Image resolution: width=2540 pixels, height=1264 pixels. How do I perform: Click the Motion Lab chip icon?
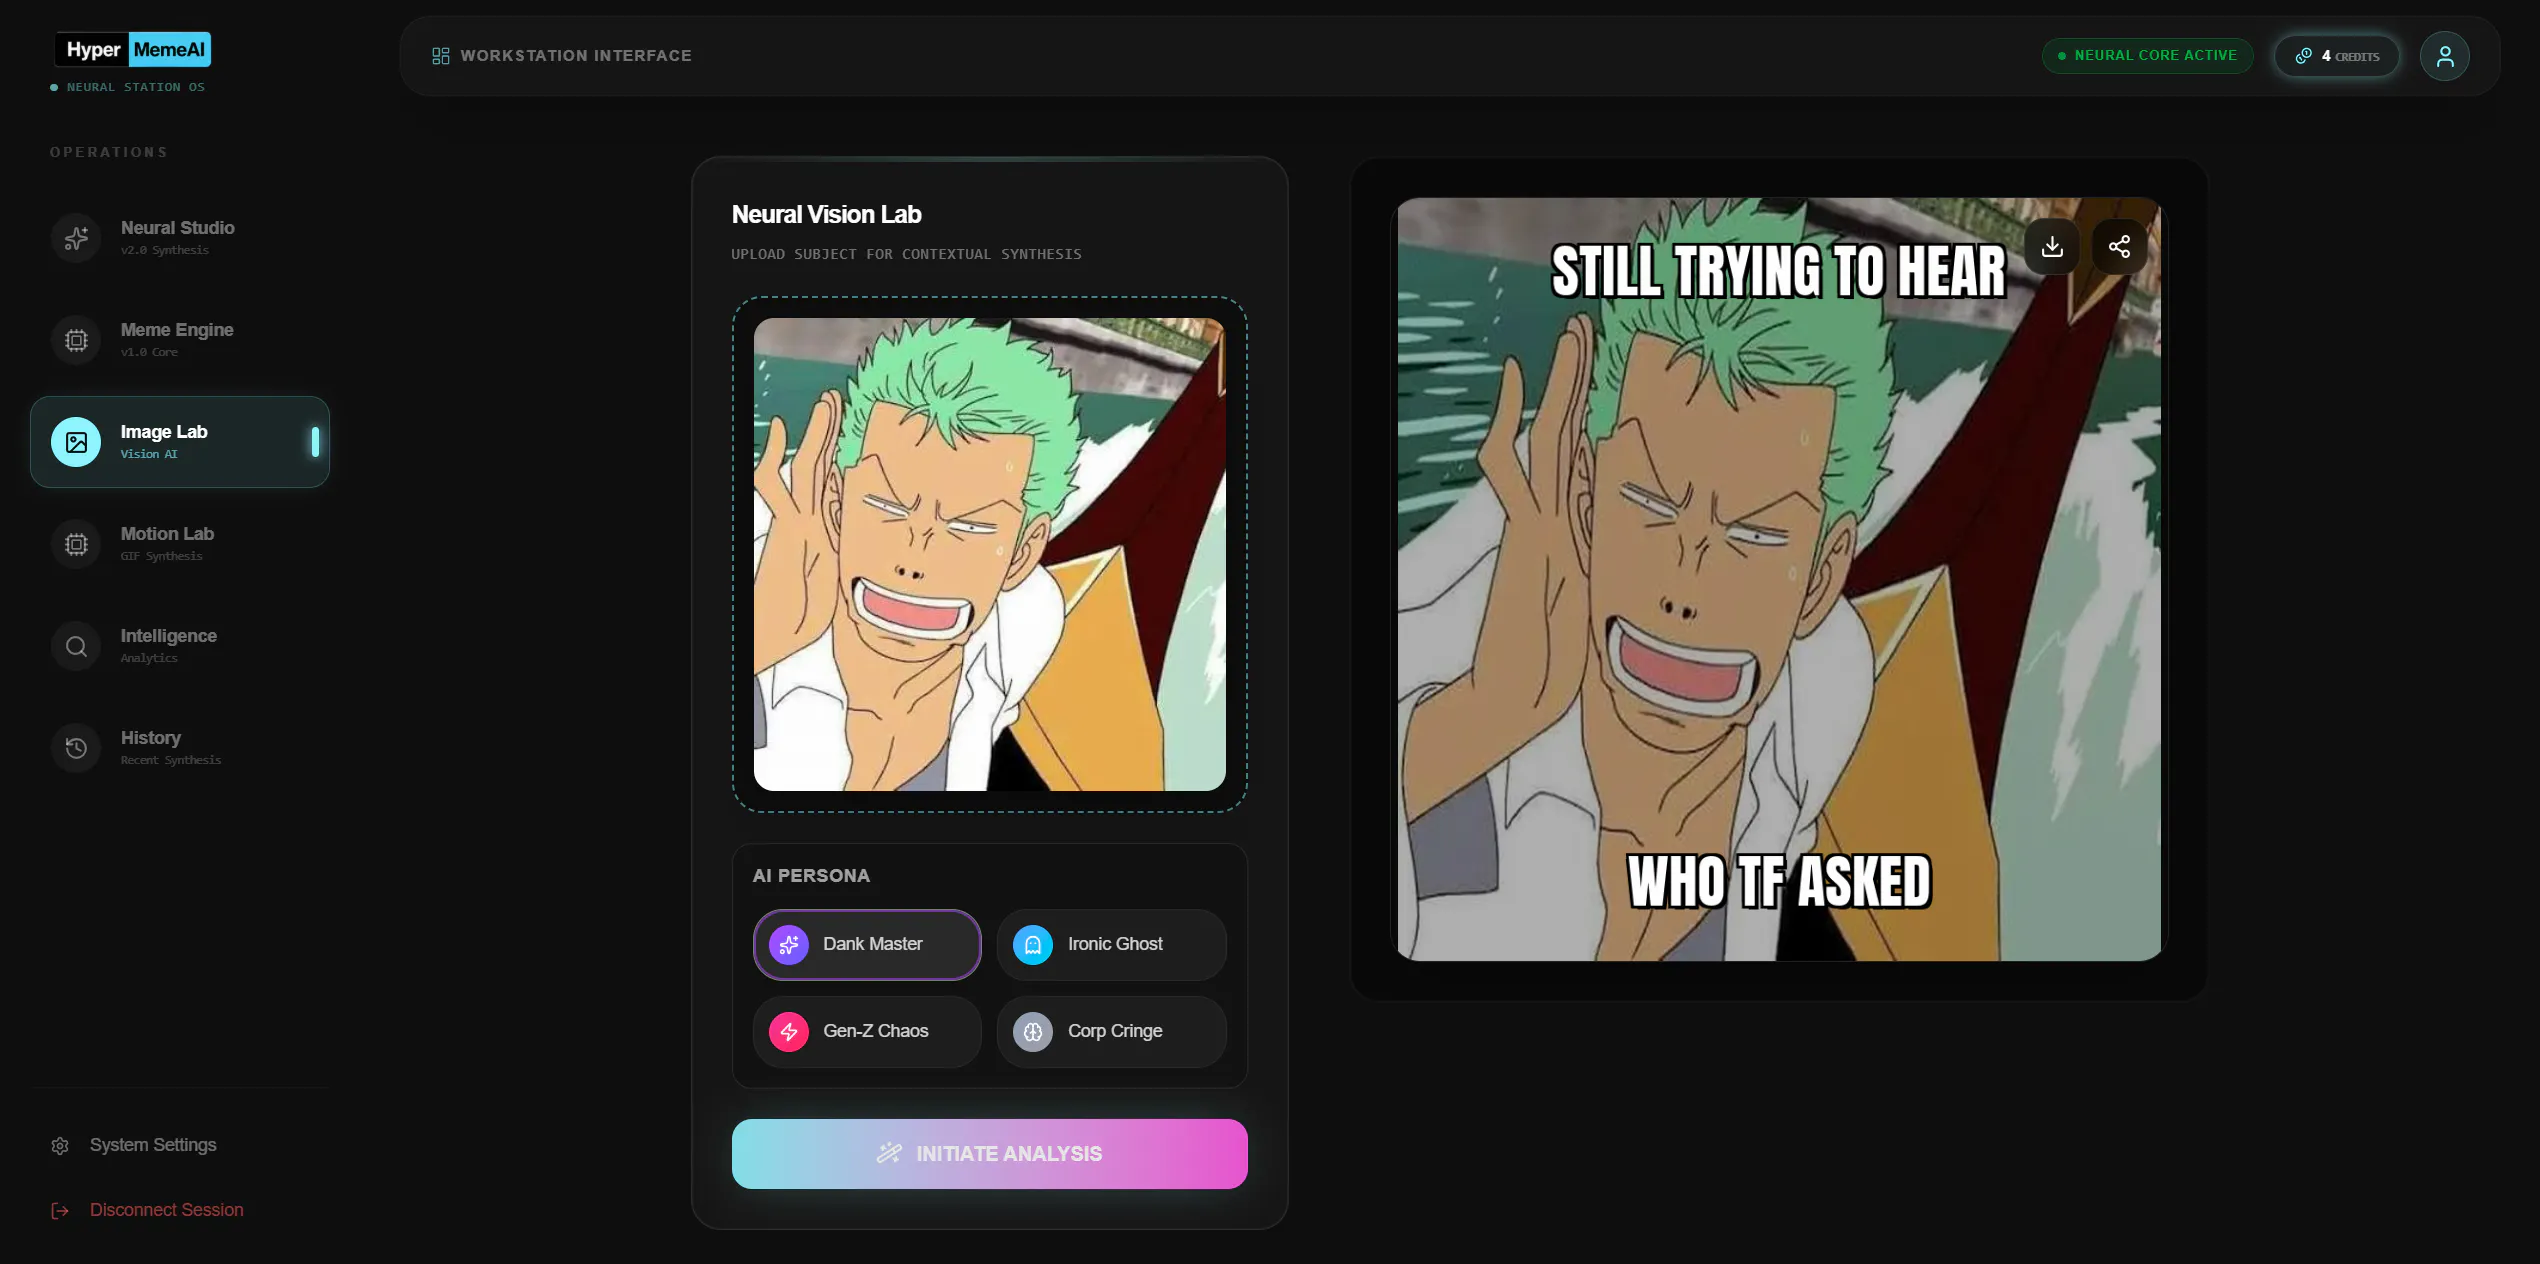click(x=76, y=544)
